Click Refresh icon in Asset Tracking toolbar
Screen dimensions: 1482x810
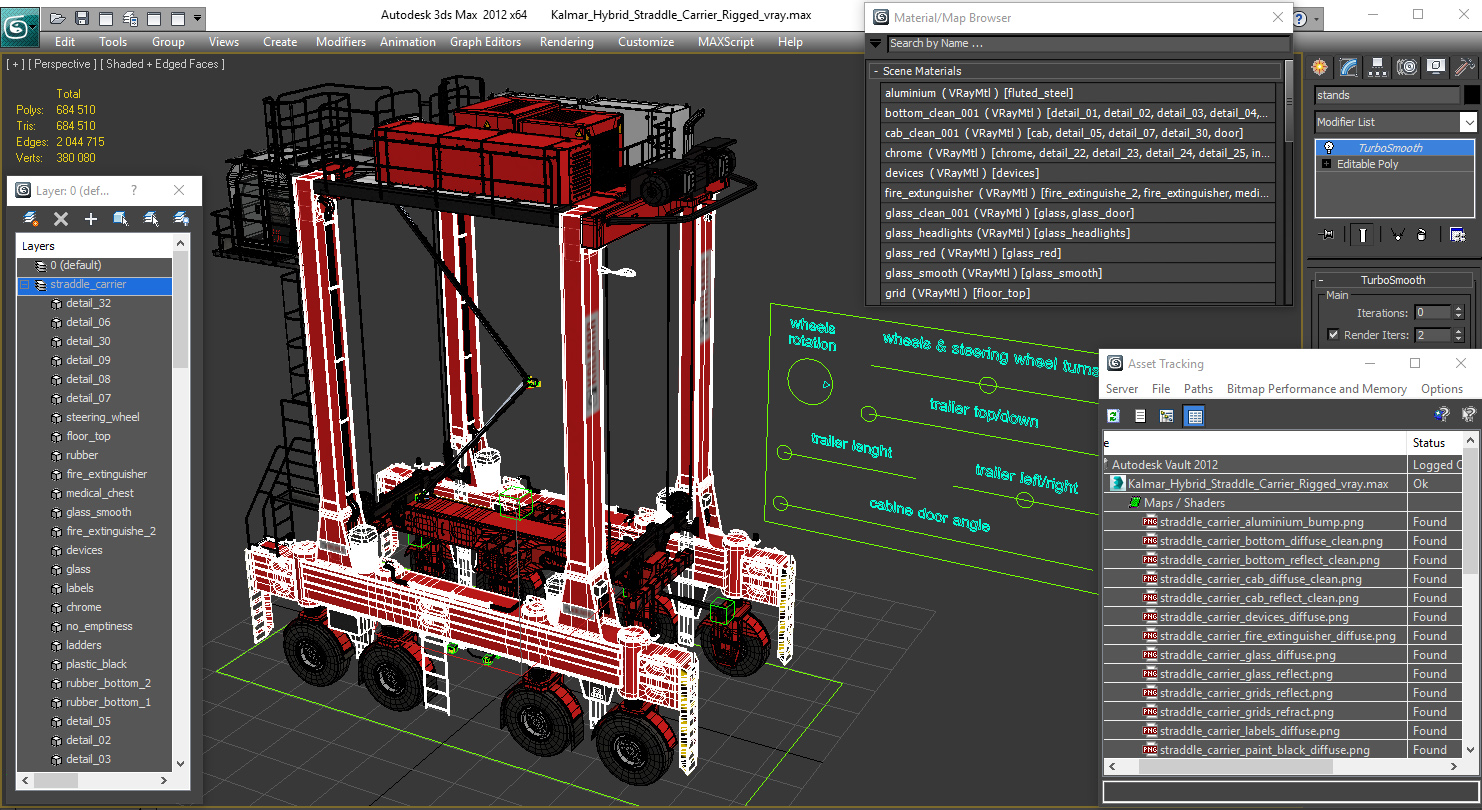click(x=1113, y=416)
